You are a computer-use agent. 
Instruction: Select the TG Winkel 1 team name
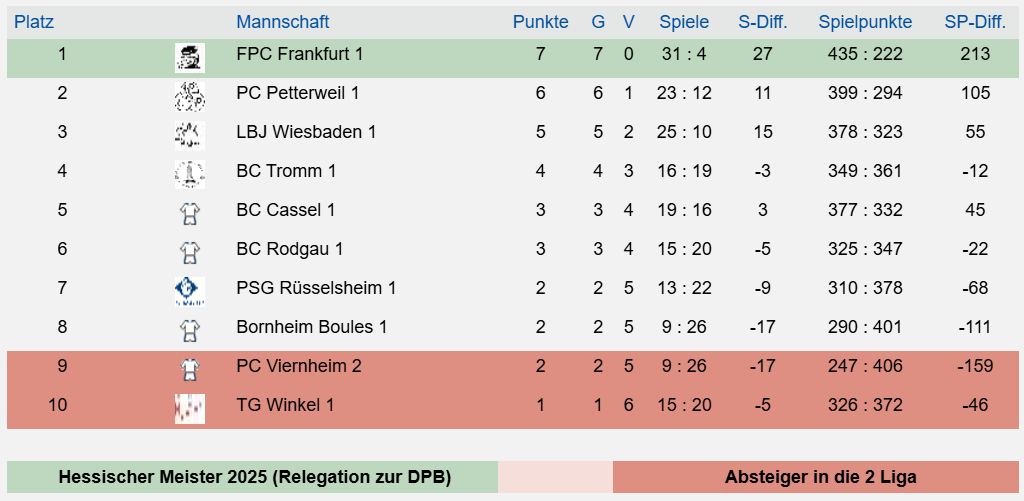click(285, 406)
